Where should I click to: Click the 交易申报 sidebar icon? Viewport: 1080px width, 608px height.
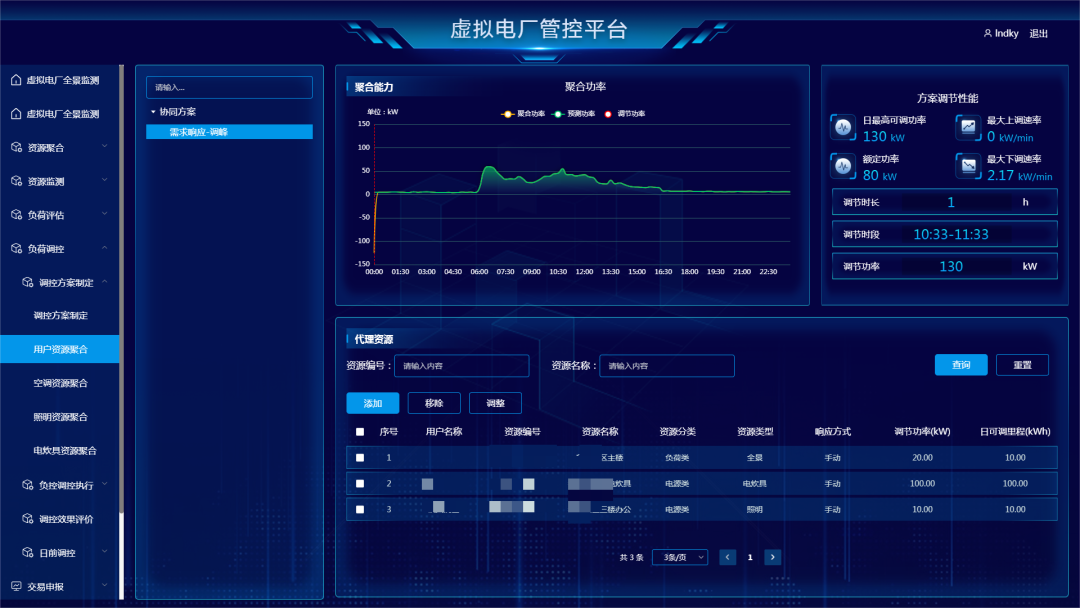16,586
